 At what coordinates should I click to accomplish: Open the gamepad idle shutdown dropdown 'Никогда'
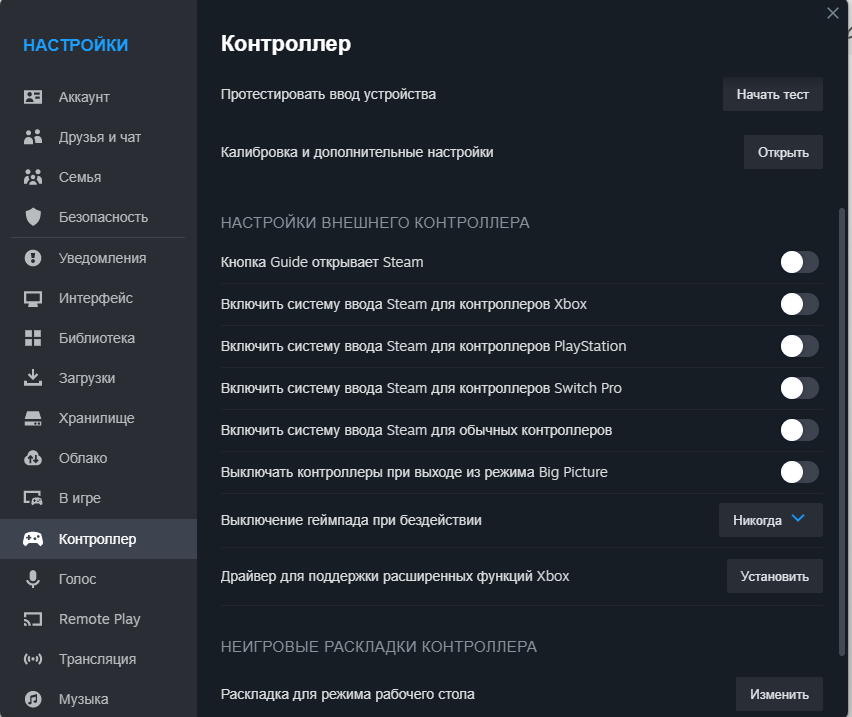770,520
